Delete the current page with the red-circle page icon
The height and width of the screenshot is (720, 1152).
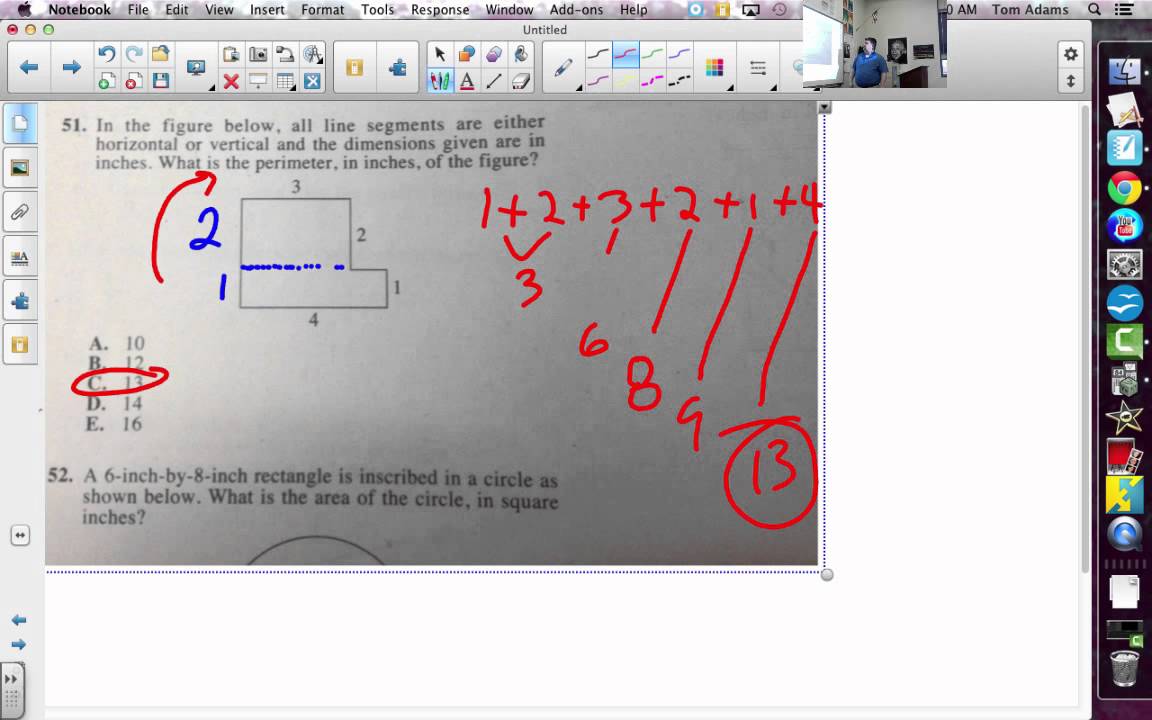(x=134, y=81)
